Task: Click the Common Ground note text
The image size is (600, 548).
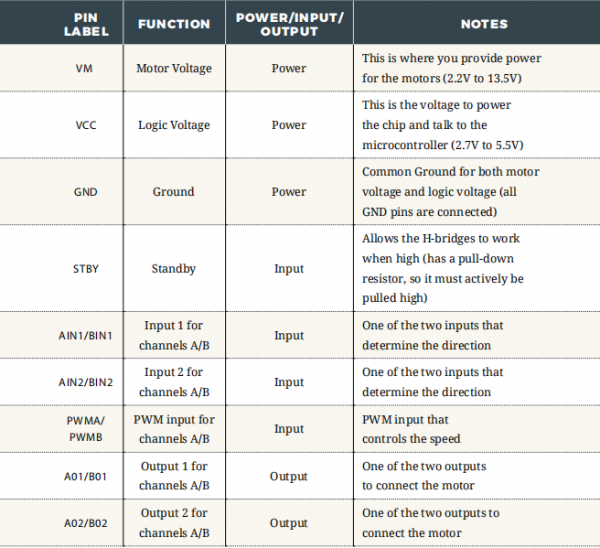Action: 451,192
